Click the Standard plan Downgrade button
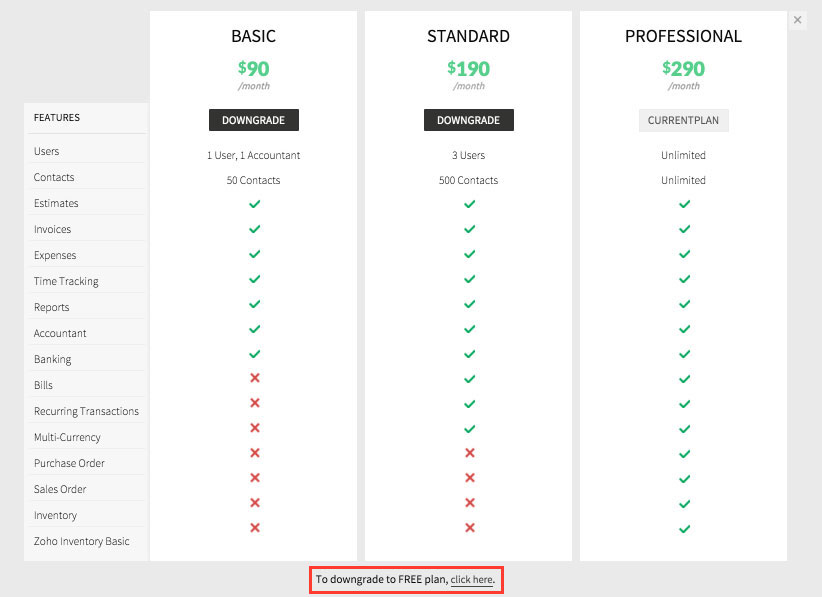822x597 pixels. point(469,120)
